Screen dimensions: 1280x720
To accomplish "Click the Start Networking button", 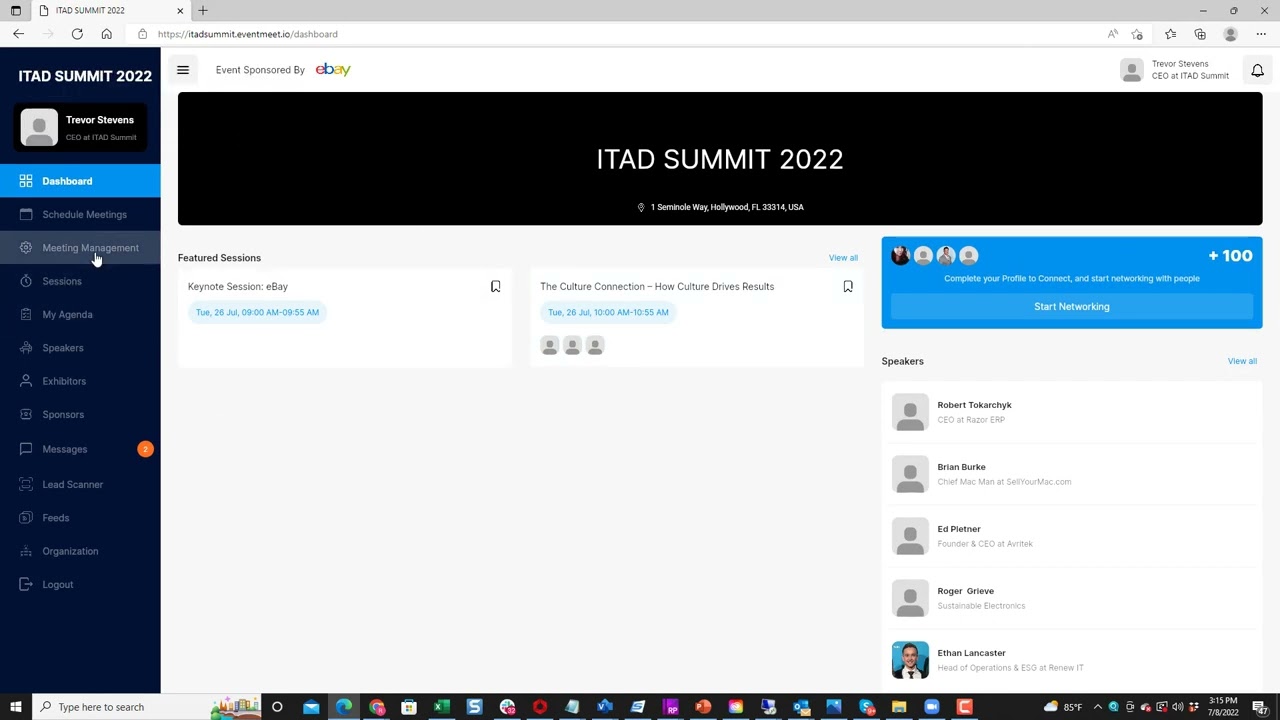I will coord(1072,307).
